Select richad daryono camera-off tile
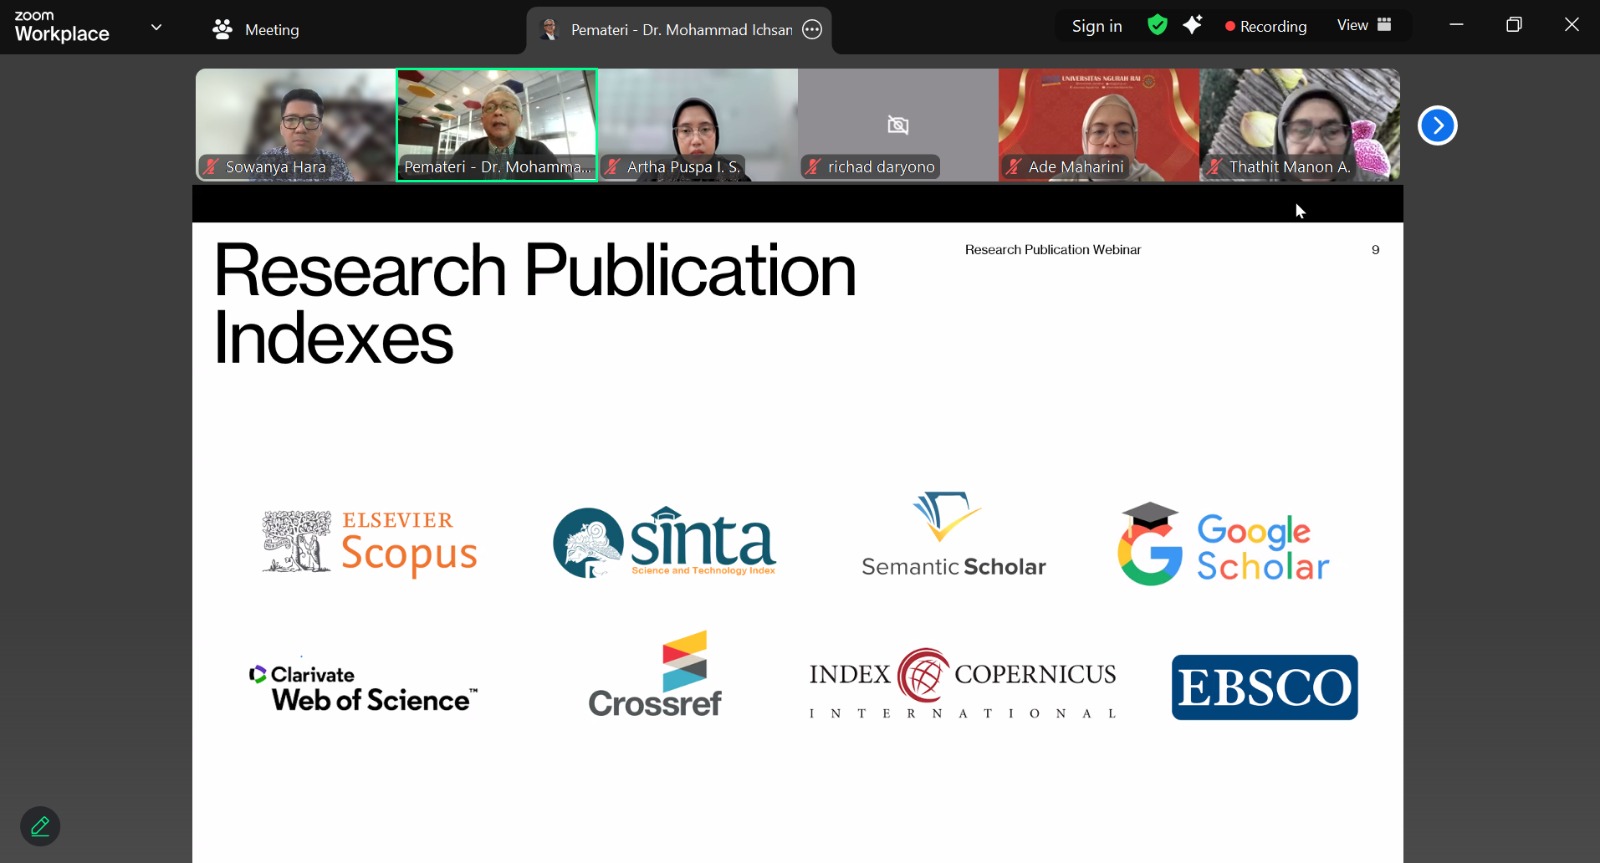This screenshot has height=863, width=1600. (x=898, y=125)
